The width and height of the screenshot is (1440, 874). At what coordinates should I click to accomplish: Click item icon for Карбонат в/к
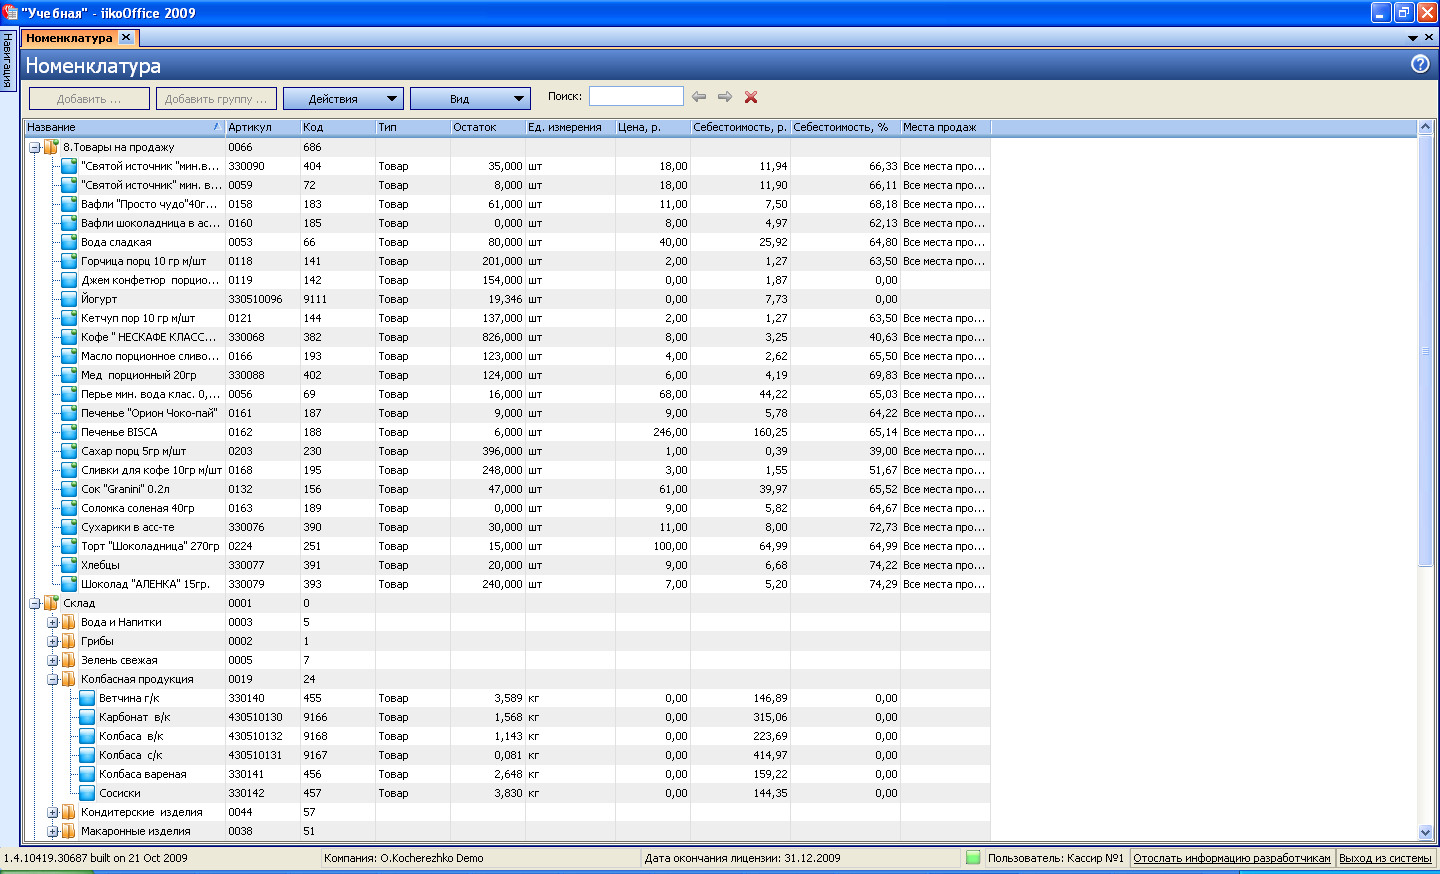[87, 717]
